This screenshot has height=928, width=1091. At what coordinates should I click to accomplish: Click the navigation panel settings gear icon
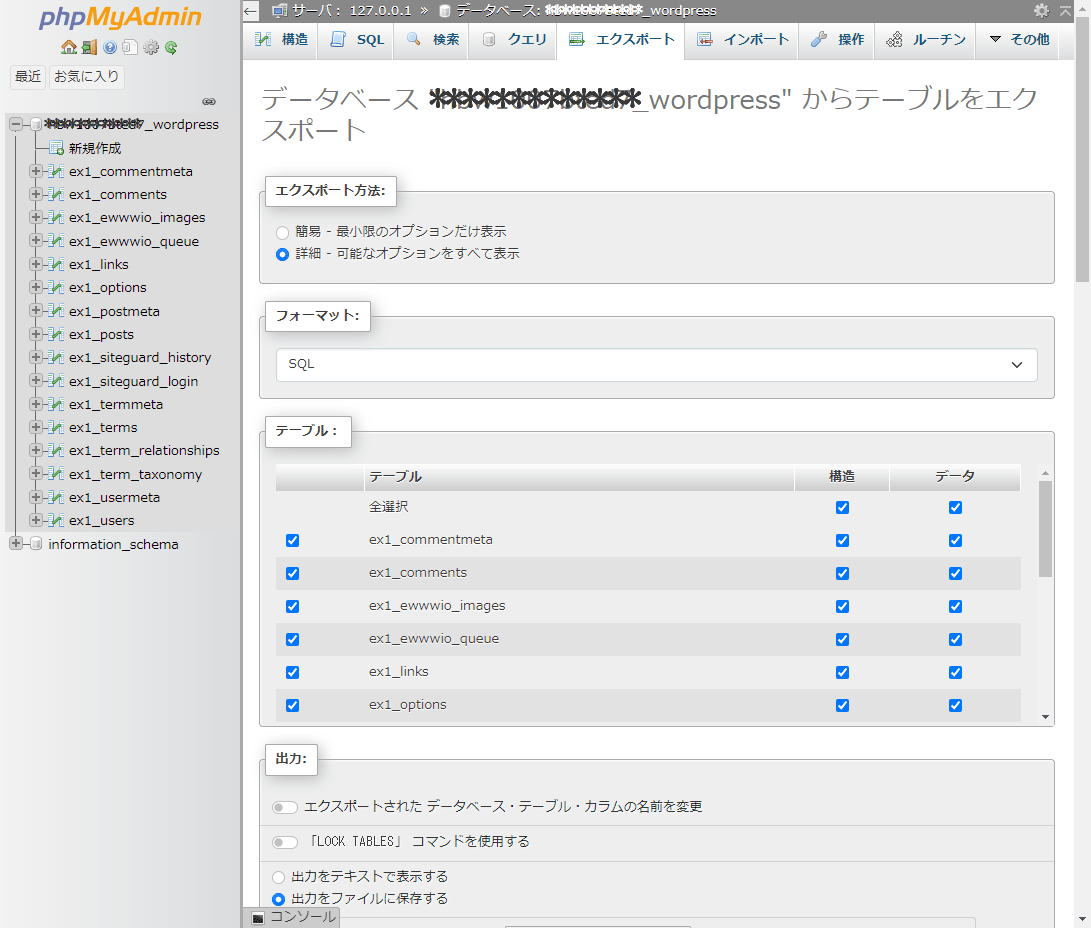151,47
